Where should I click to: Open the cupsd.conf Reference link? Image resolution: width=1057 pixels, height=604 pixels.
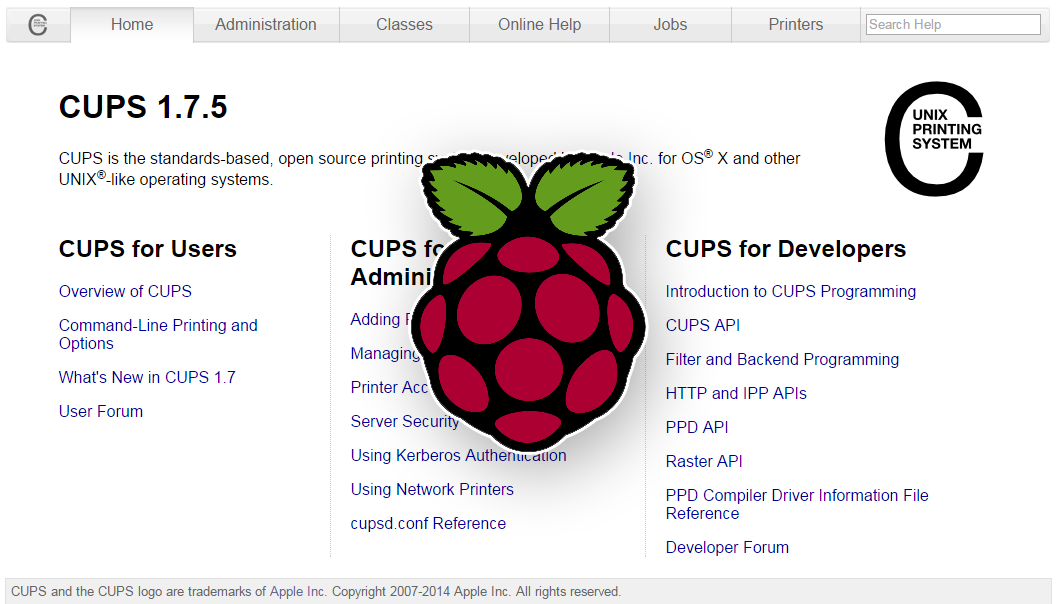point(428,524)
